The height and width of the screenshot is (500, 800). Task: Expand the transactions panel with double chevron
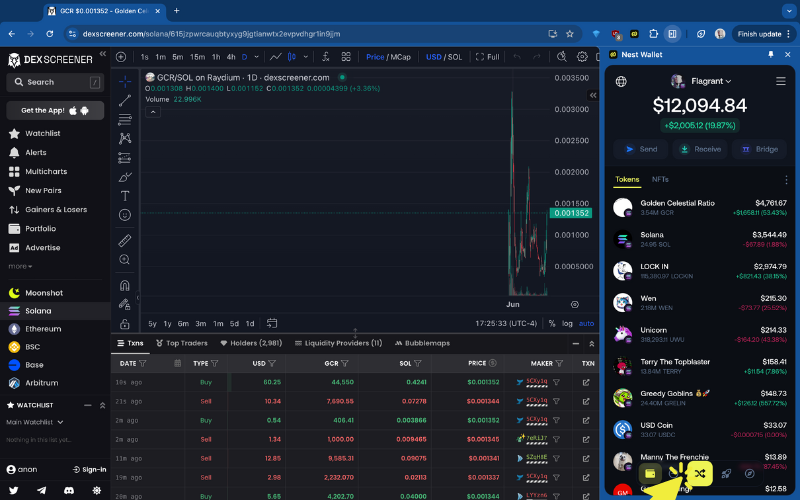click(x=591, y=344)
